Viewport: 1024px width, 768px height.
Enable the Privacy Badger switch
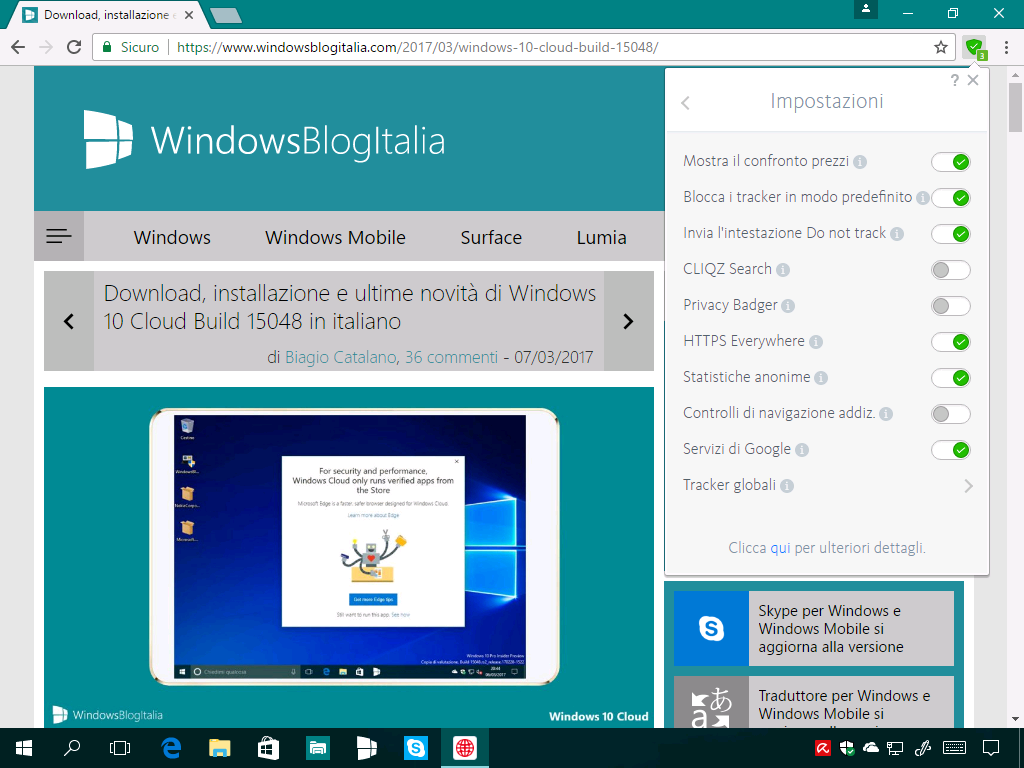pos(951,306)
